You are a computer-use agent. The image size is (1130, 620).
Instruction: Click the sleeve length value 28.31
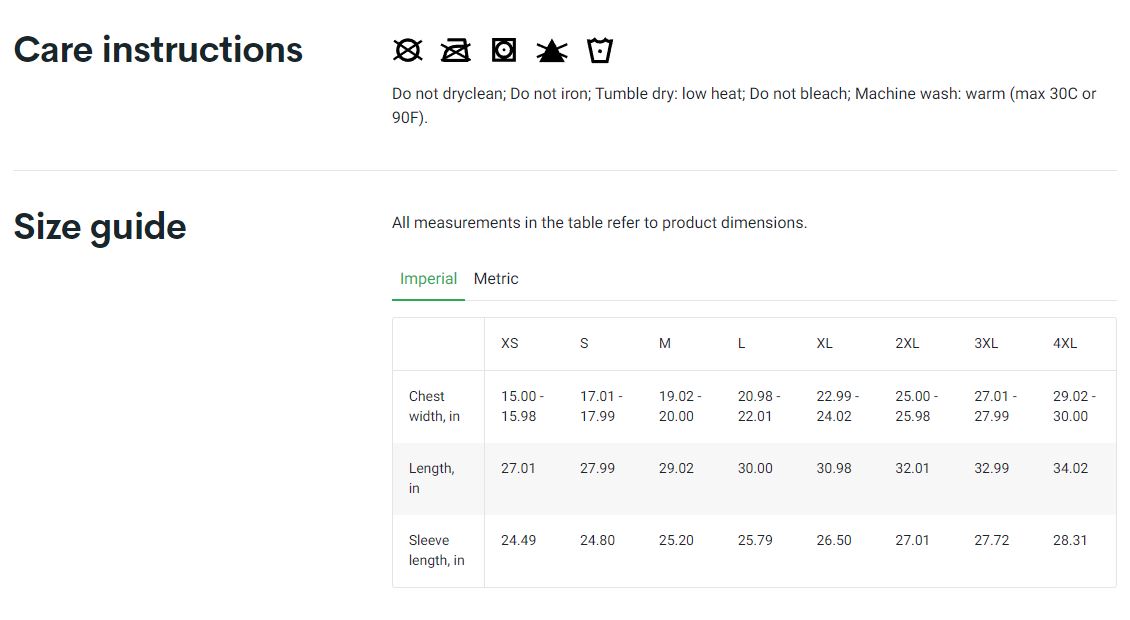click(1070, 540)
